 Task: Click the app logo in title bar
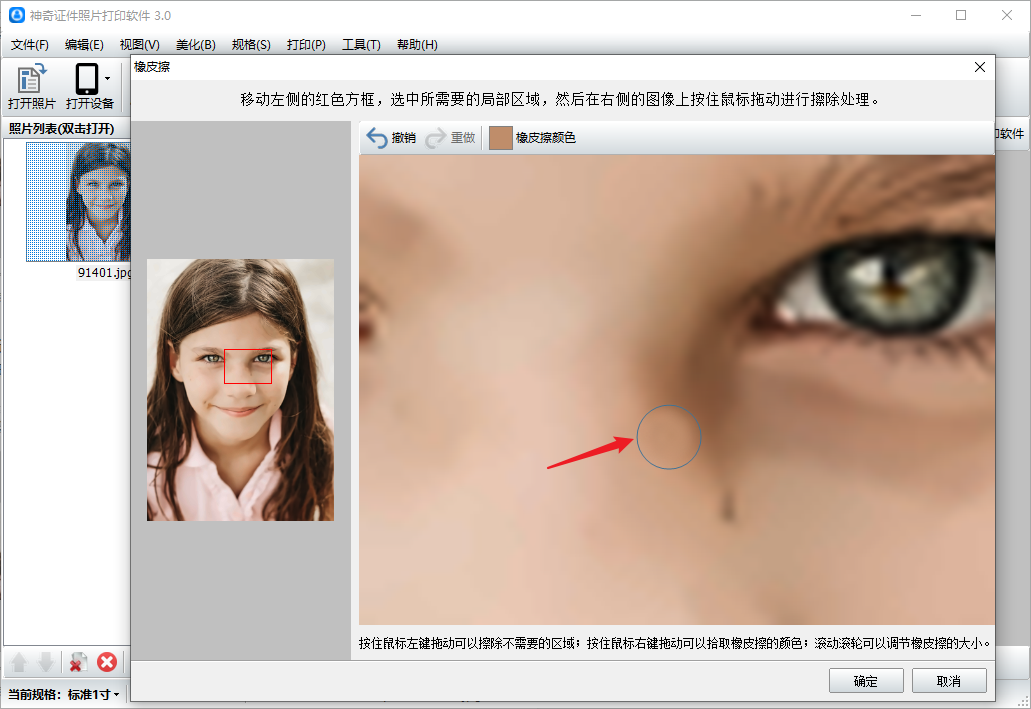16,15
